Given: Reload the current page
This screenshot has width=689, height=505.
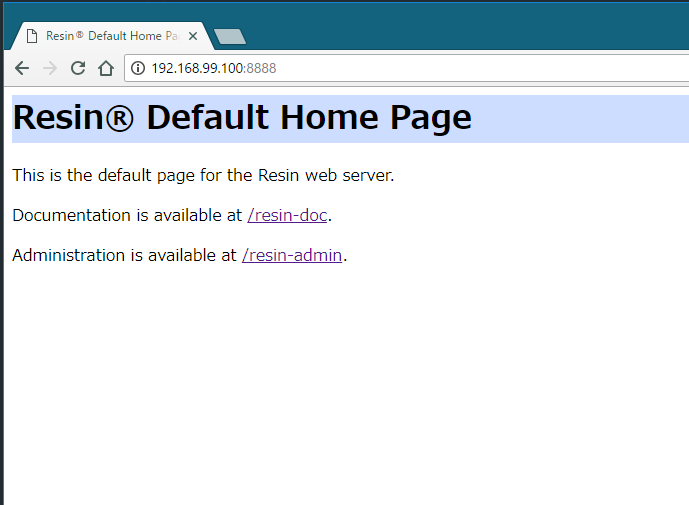Looking at the screenshot, I should point(78,68).
